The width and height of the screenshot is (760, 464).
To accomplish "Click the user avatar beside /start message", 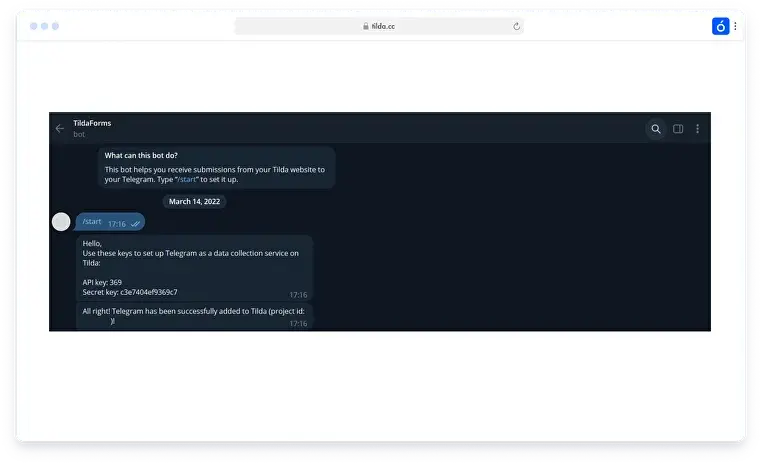I will [x=61, y=222].
